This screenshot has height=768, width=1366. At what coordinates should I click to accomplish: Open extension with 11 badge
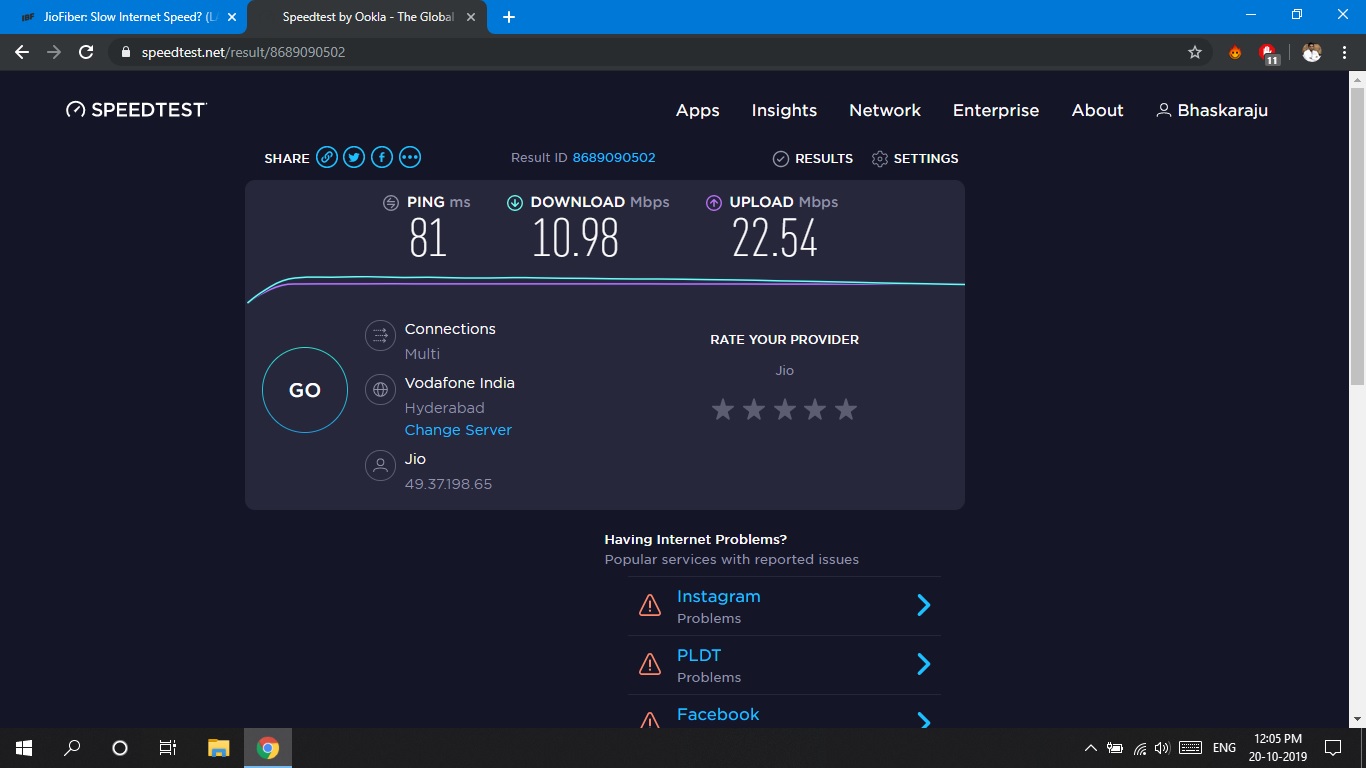(x=1269, y=53)
